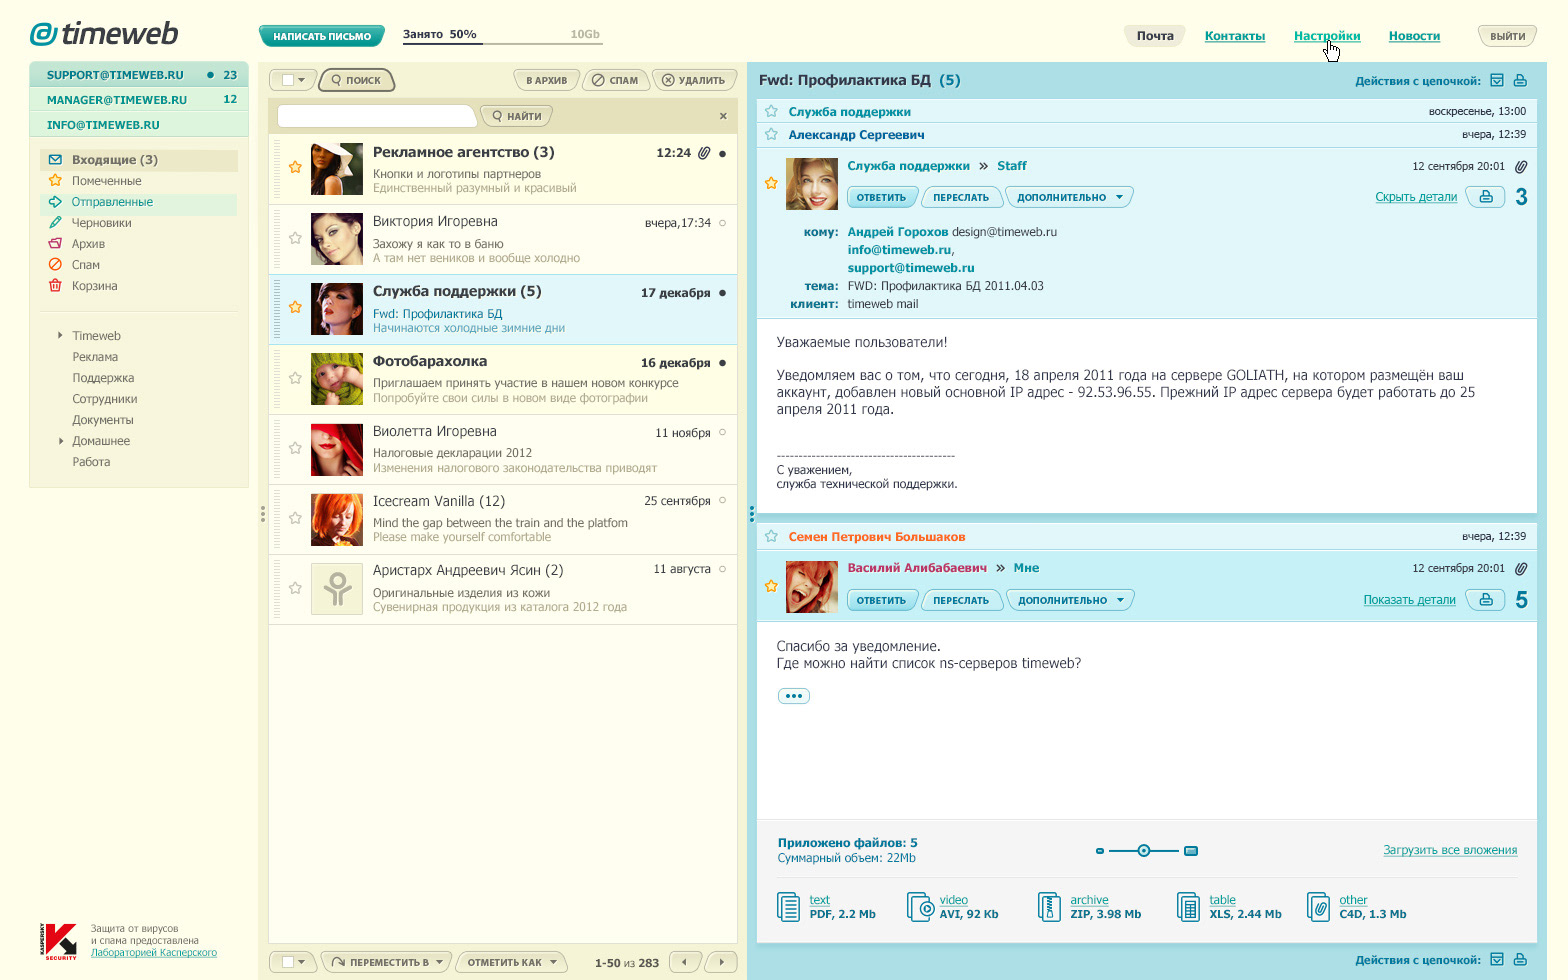Toggle star on Виктория Игоревна message

(295, 238)
